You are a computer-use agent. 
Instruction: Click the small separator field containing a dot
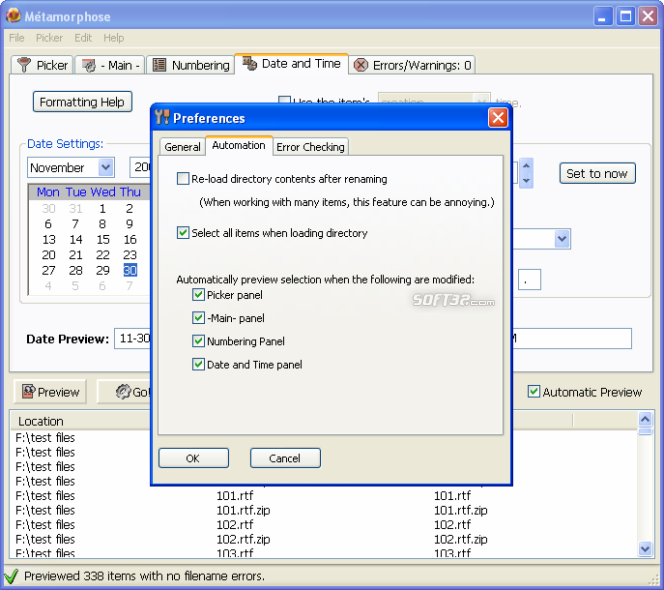[529, 280]
